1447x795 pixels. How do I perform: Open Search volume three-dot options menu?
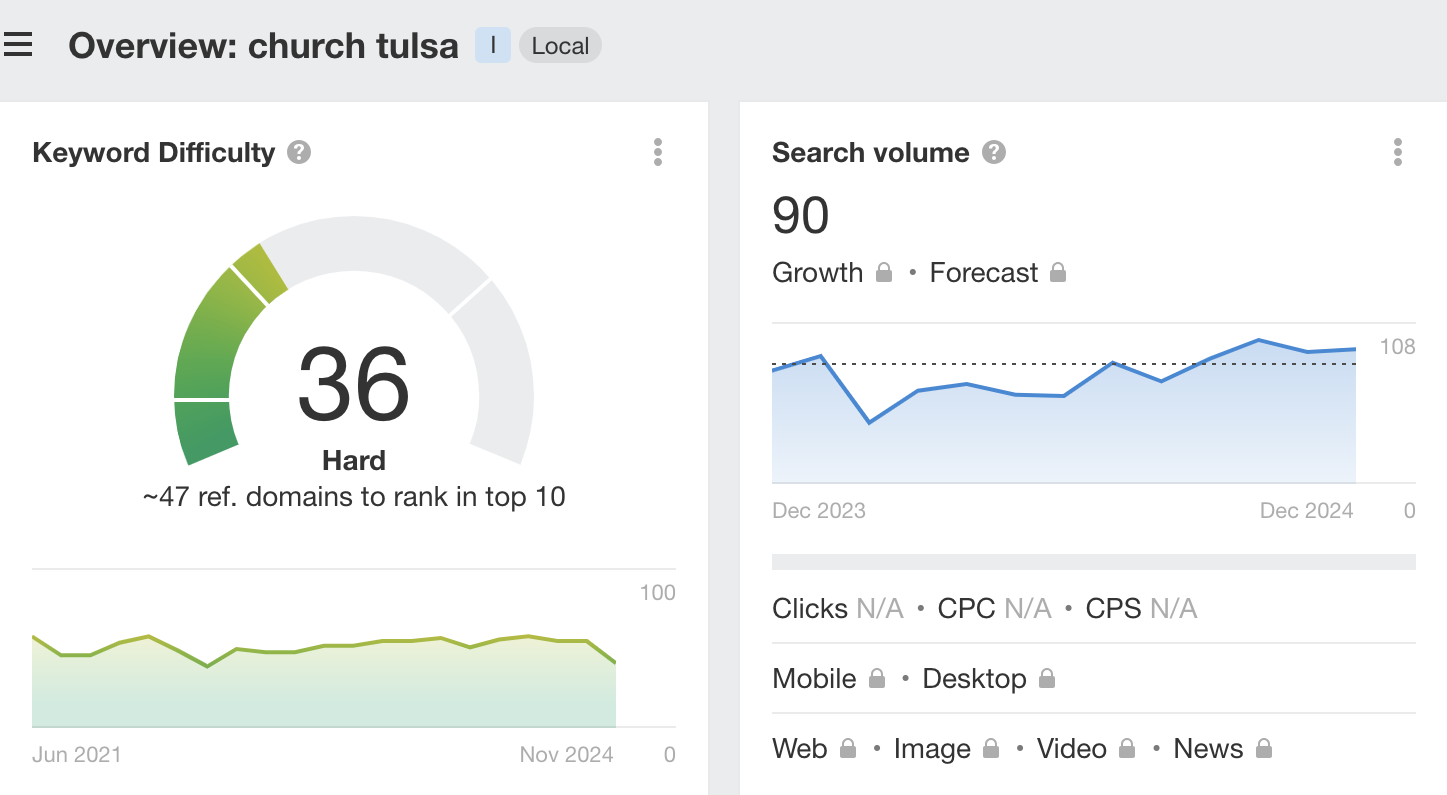1397,152
